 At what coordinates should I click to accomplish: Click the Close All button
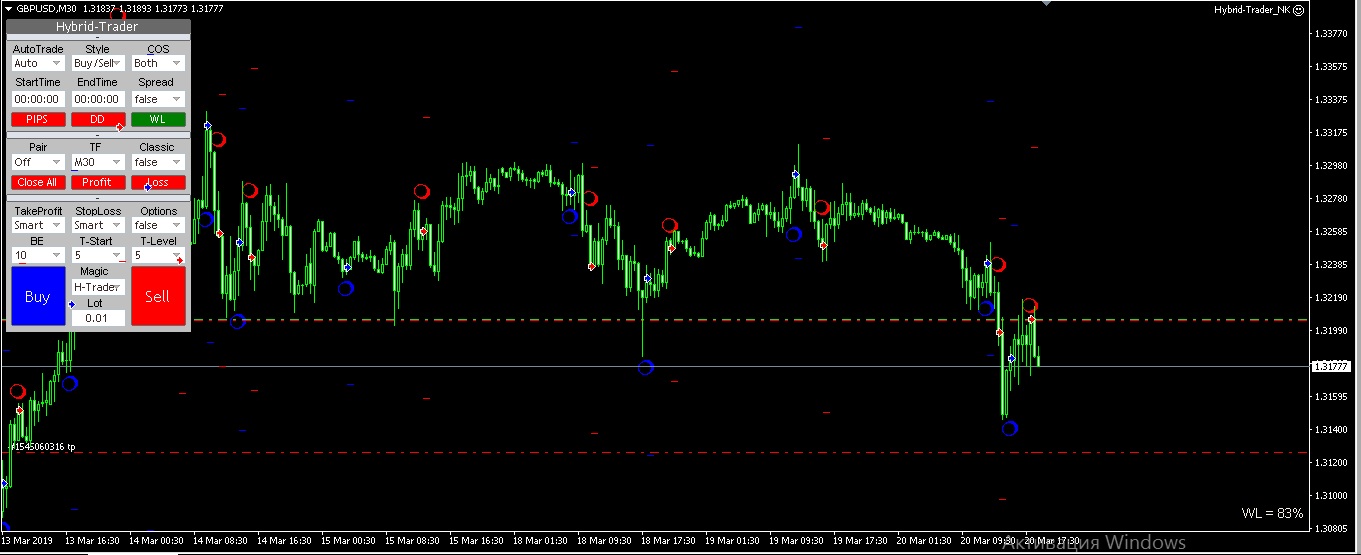pos(38,182)
